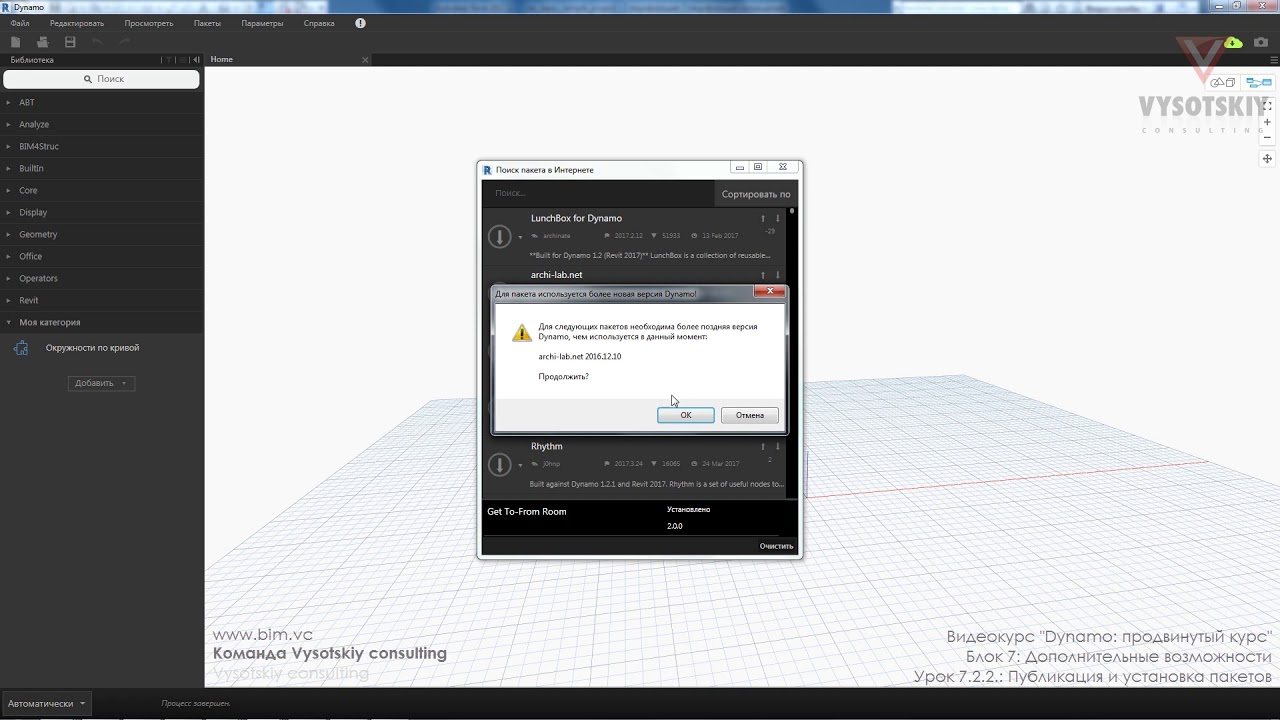The height and width of the screenshot is (720, 1280).
Task: Open the Сортировать по dropdown
Action: point(756,194)
